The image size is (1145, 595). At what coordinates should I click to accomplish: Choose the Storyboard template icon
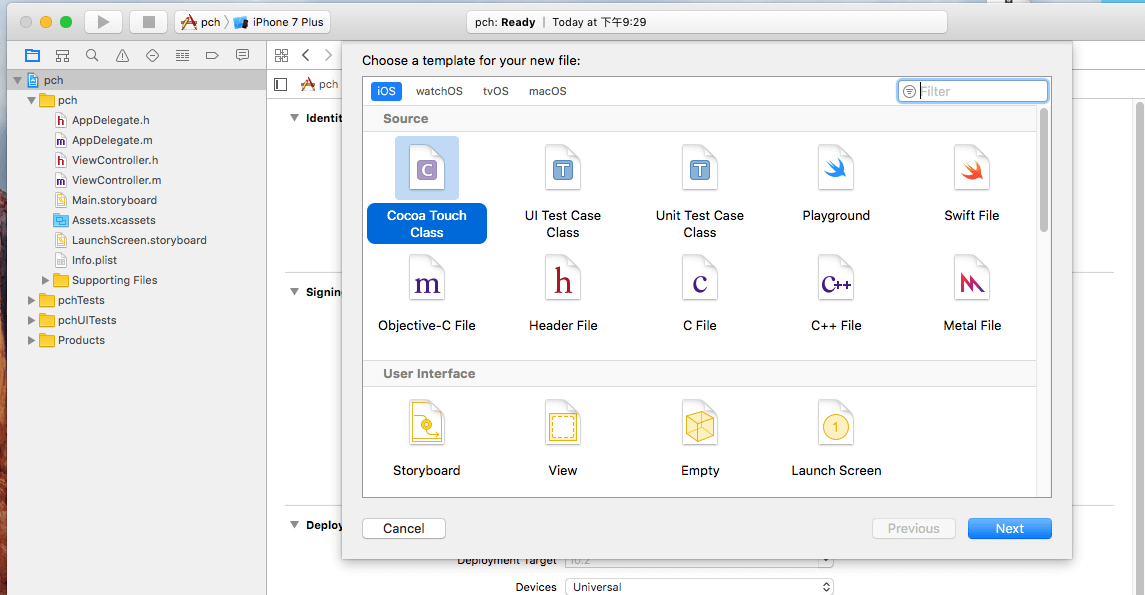[x=427, y=425]
